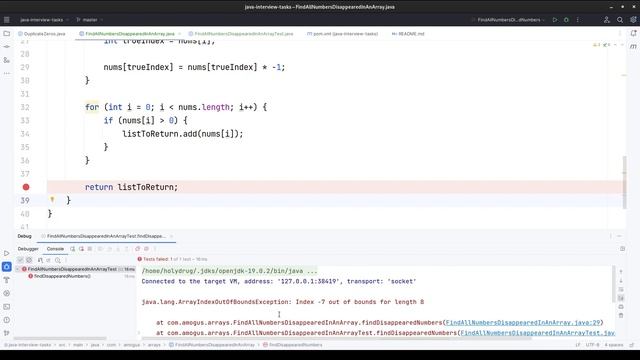
Task: Rerun the debug session
Action: [72, 249]
